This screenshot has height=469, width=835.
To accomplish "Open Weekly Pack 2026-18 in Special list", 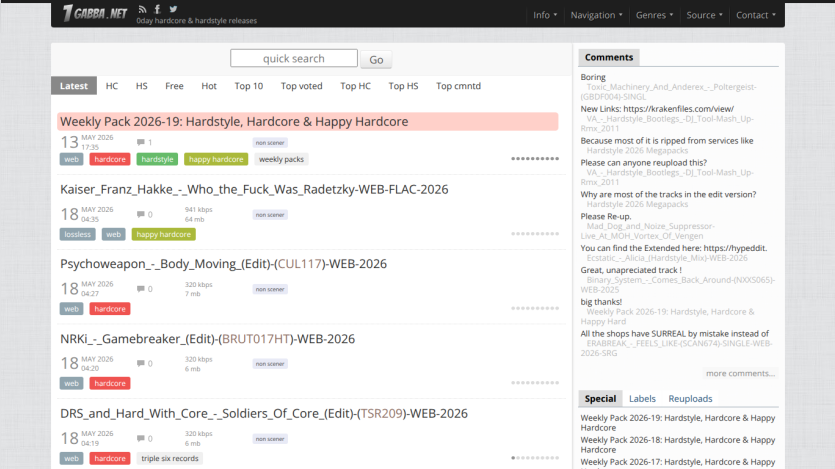I will coord(678,445).
